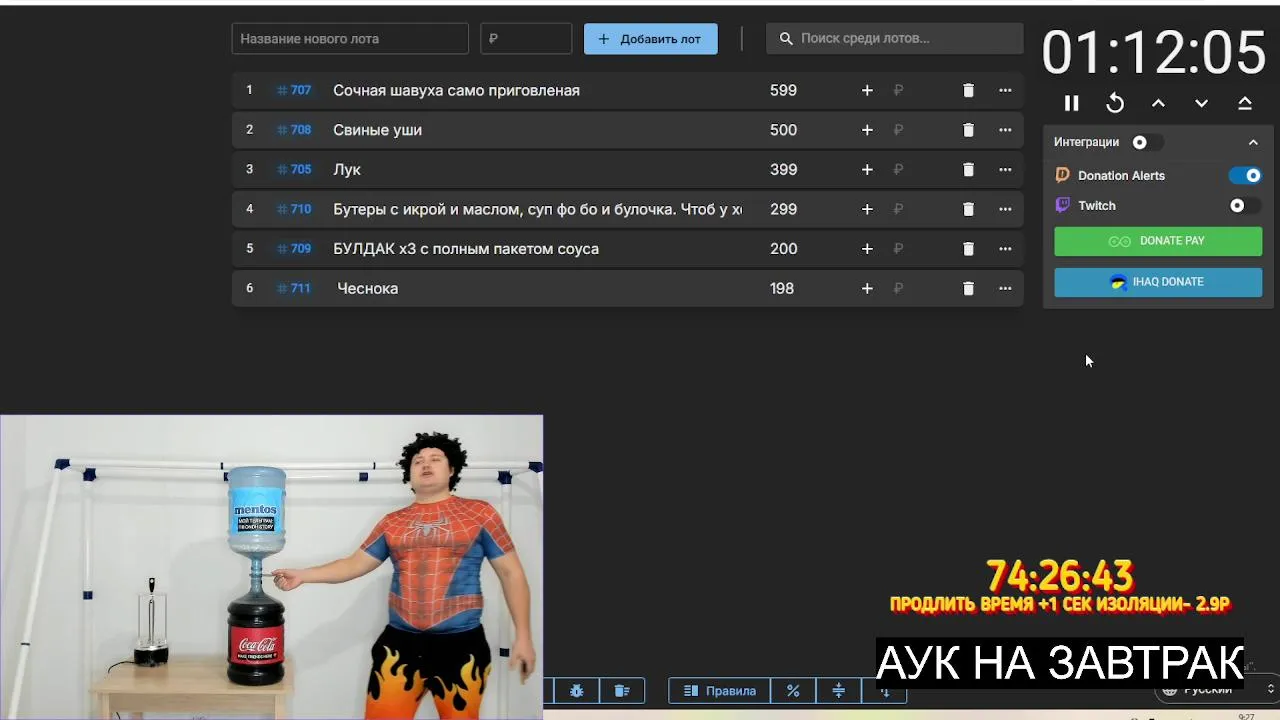1280x720 pixels.
Task: Click lot name Сочная шавуха само приговленая
Action: click(x=456, y=90)
